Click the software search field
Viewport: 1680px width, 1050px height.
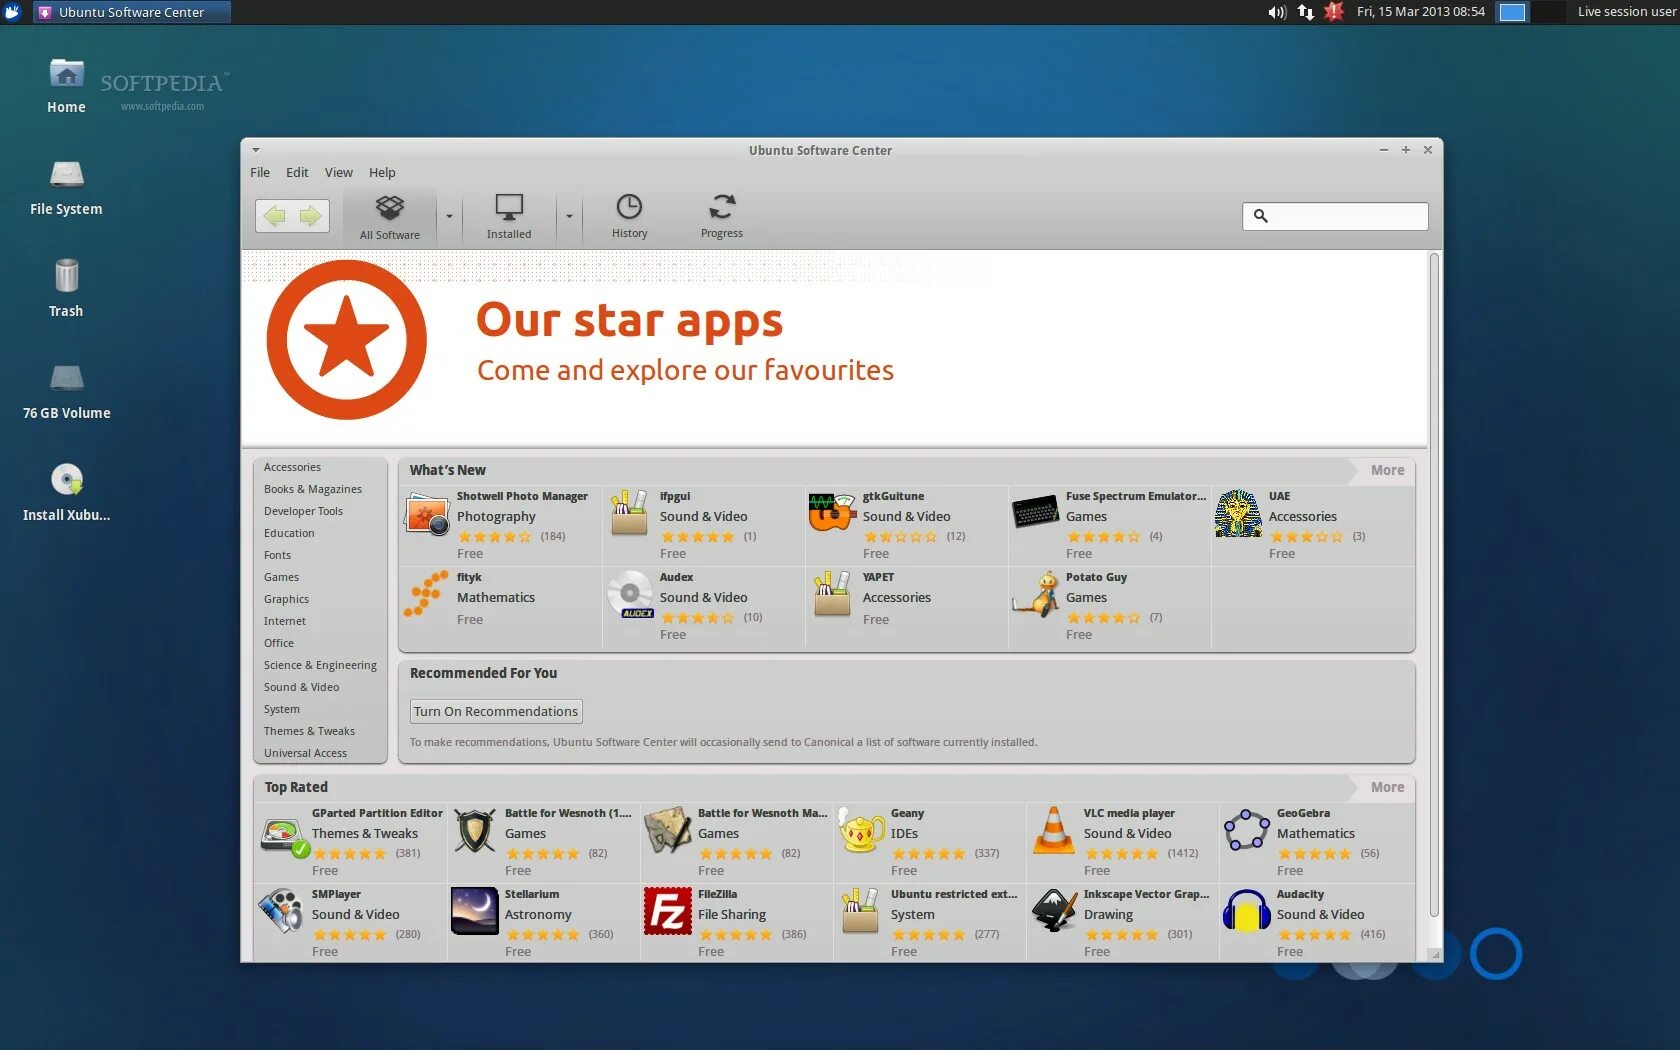click(1335, 216)
